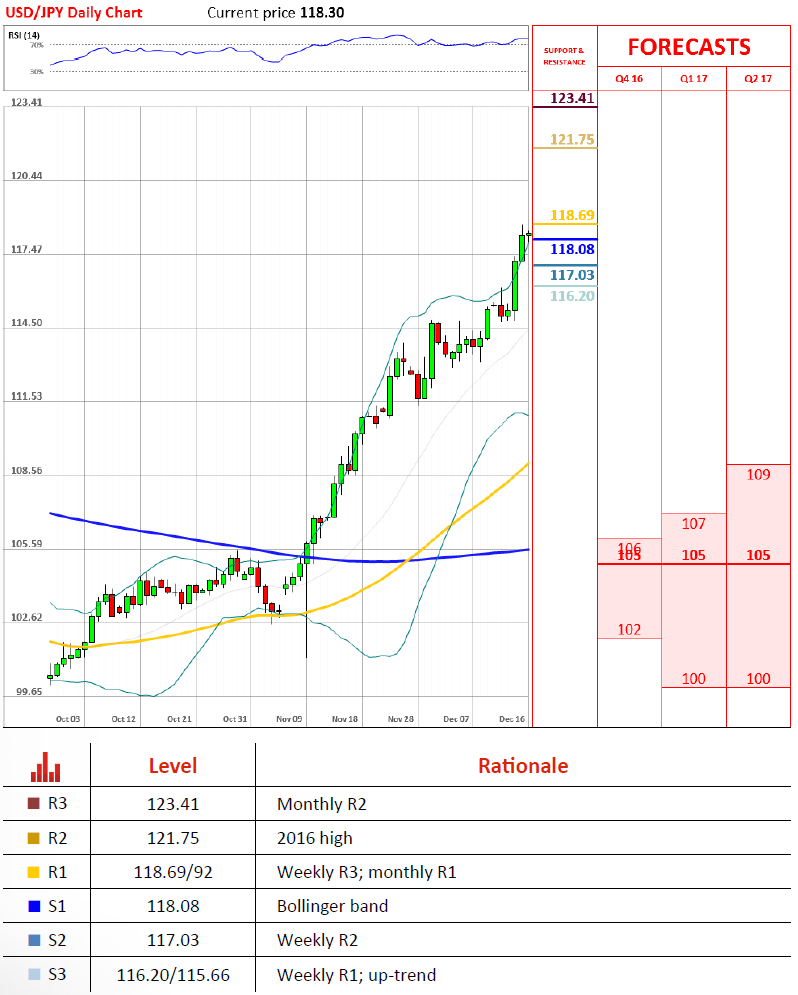Select the Q2 17 forecast column header
Screen dimensions: 798x995
(x=758, y=79)
